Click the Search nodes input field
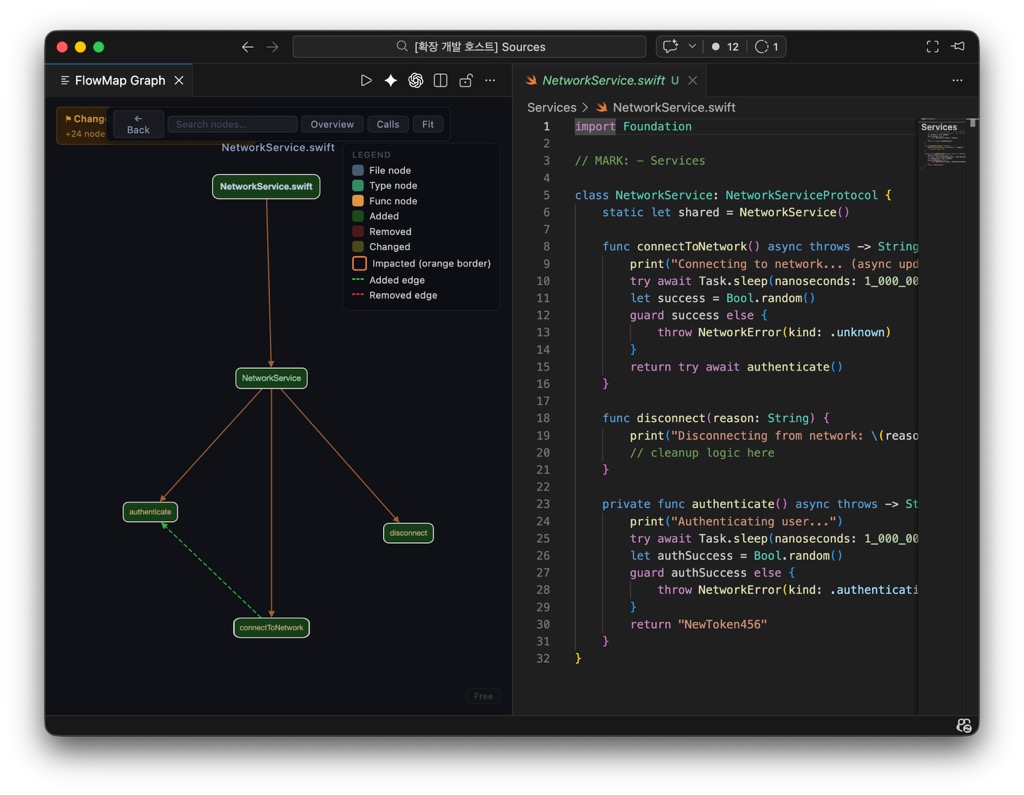Viewport: 1024px width, 795px height. pyautogui.click(x=232, y=124)
